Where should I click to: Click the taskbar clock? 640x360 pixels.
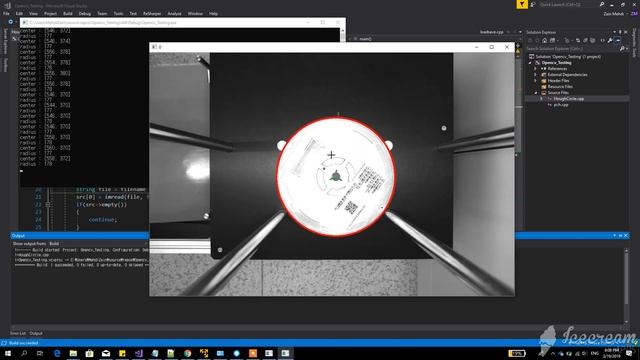point(612,353)
